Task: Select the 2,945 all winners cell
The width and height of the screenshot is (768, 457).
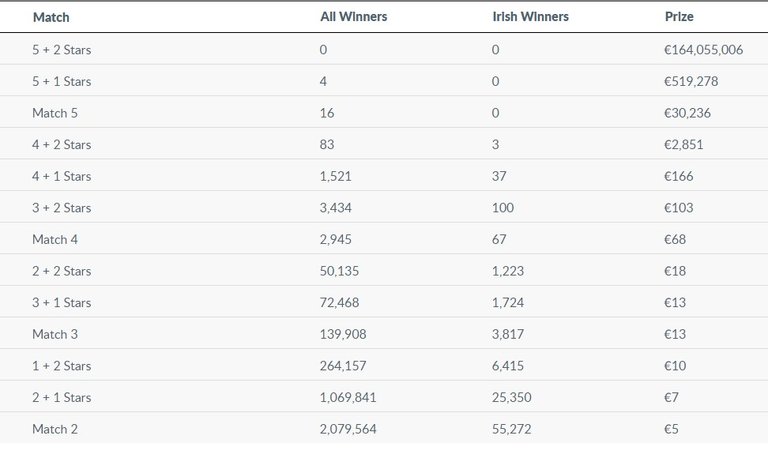Action: tap(336, 239)
